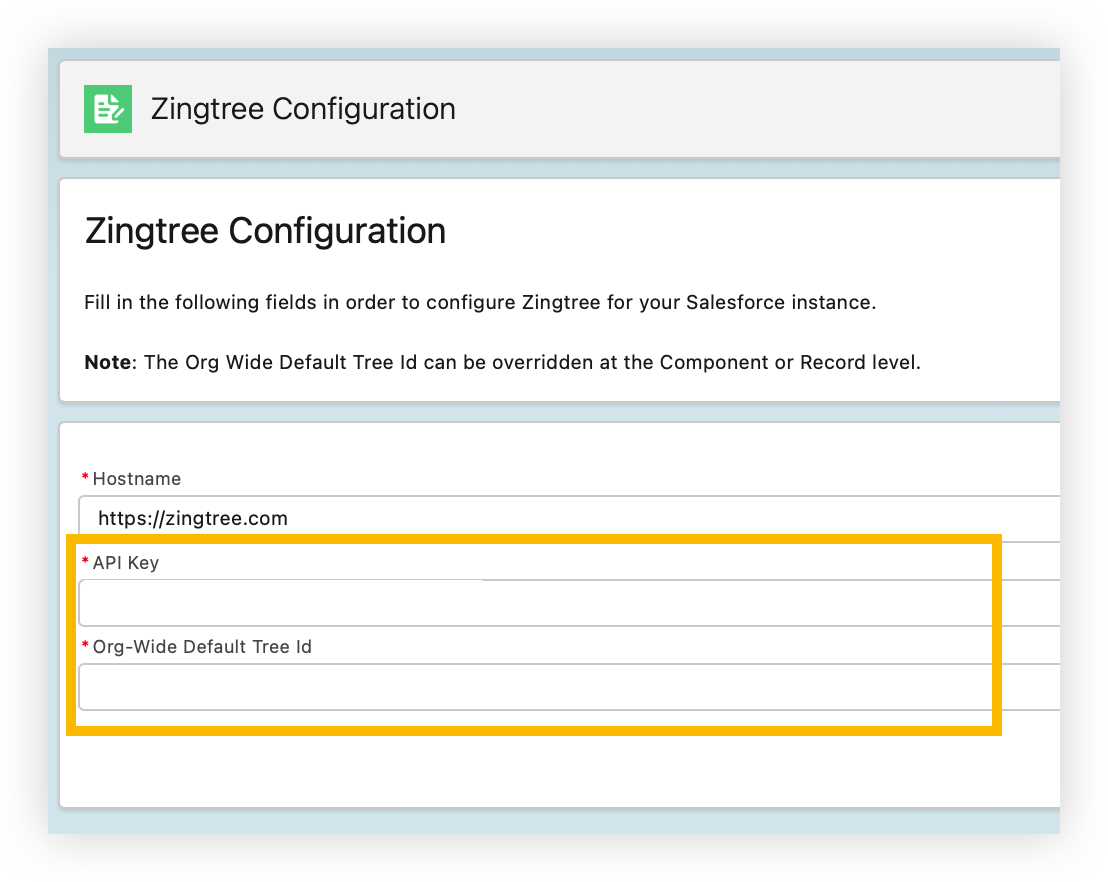Click the red asterisk beside API Key

[x=86, y=561]
